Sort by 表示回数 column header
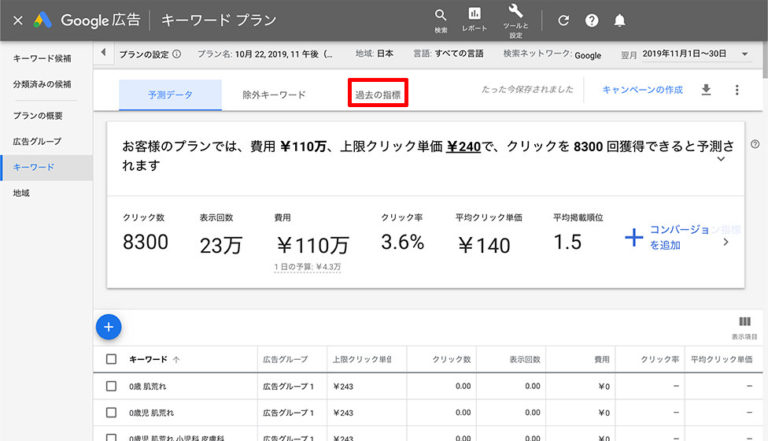The width and height of the screenshot is (768, 441). pos(525,359)
